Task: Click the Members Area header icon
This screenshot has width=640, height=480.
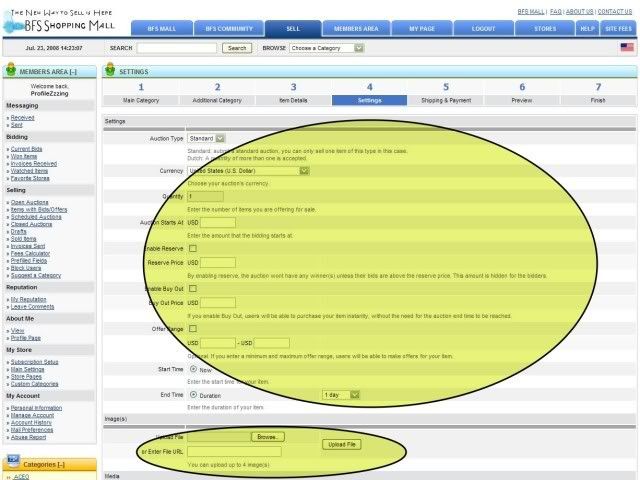Action: click(11, 70)
